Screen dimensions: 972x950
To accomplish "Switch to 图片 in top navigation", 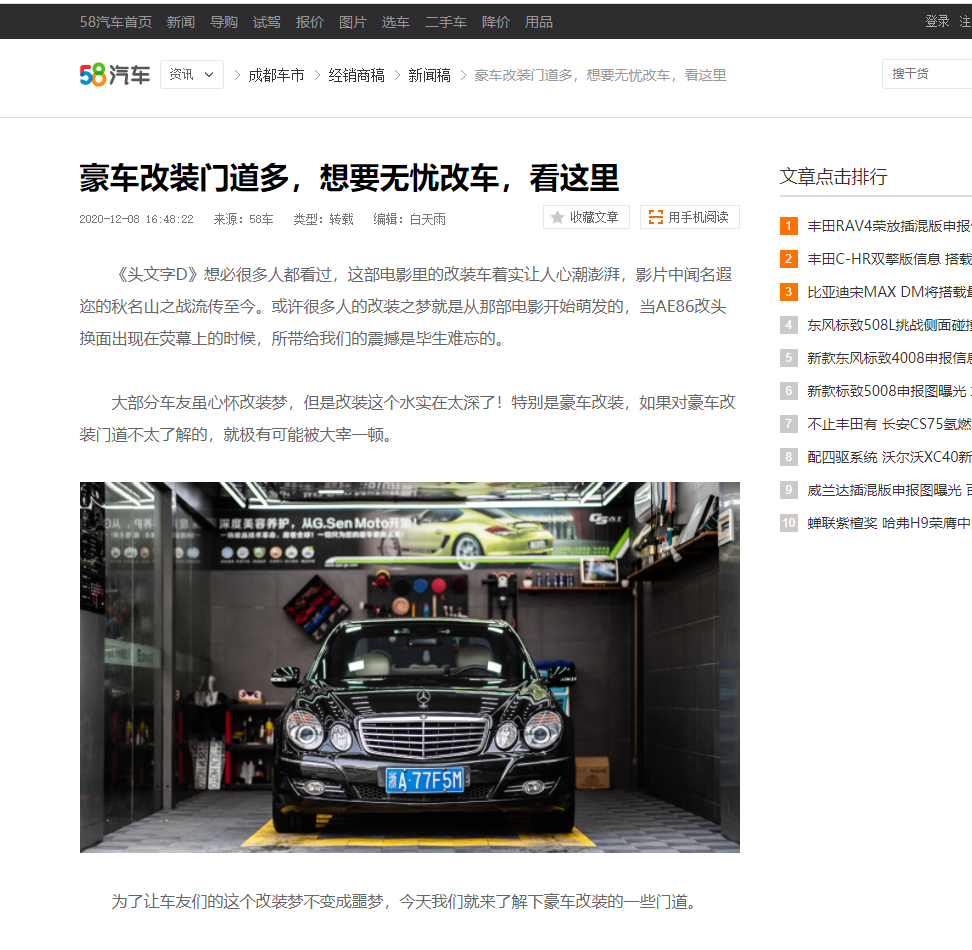I will [x=353, y=22].
